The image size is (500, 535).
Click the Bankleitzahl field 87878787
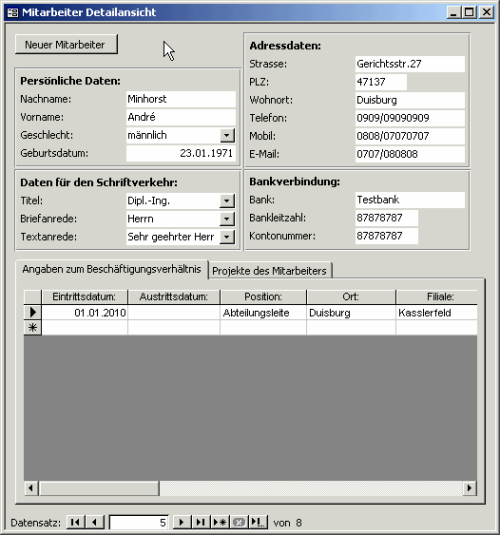[x=386, y=218]
